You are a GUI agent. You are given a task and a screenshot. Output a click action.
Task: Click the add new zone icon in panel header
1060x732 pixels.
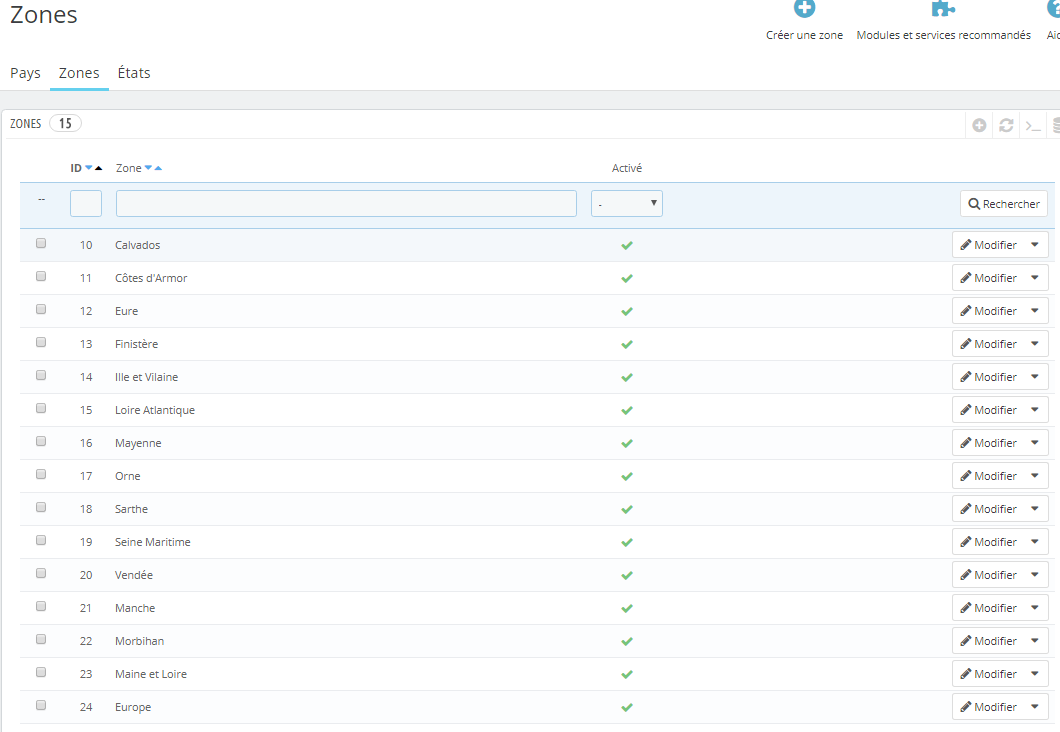click(x=979, y=125)
